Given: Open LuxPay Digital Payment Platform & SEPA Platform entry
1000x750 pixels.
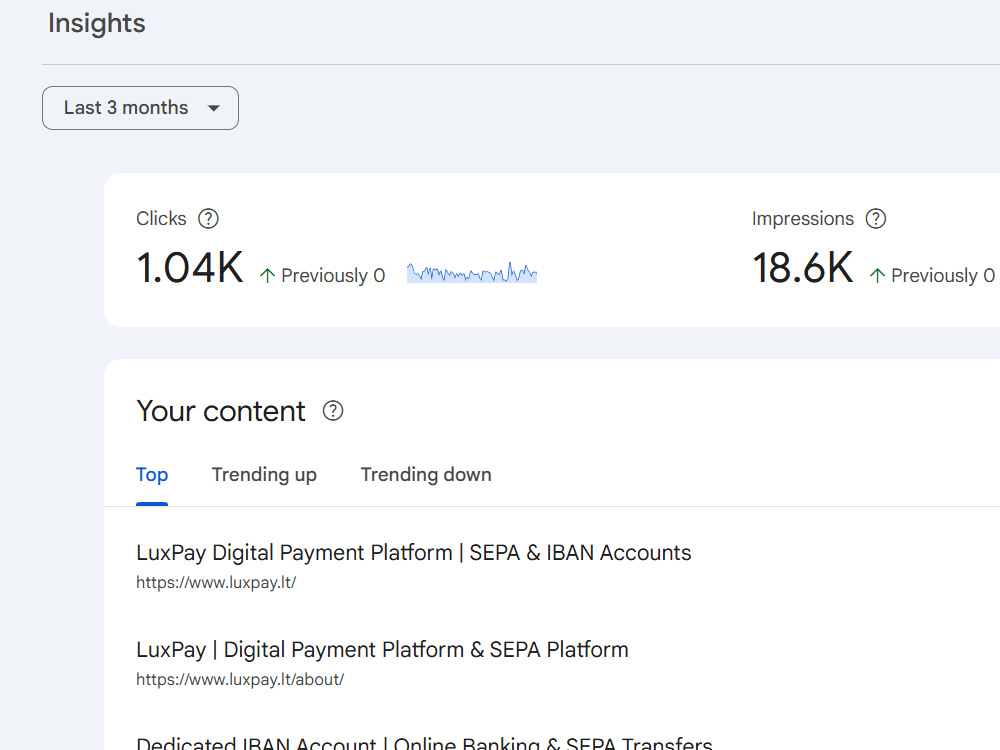Looking at the screenshot, I should click(382, 649).
